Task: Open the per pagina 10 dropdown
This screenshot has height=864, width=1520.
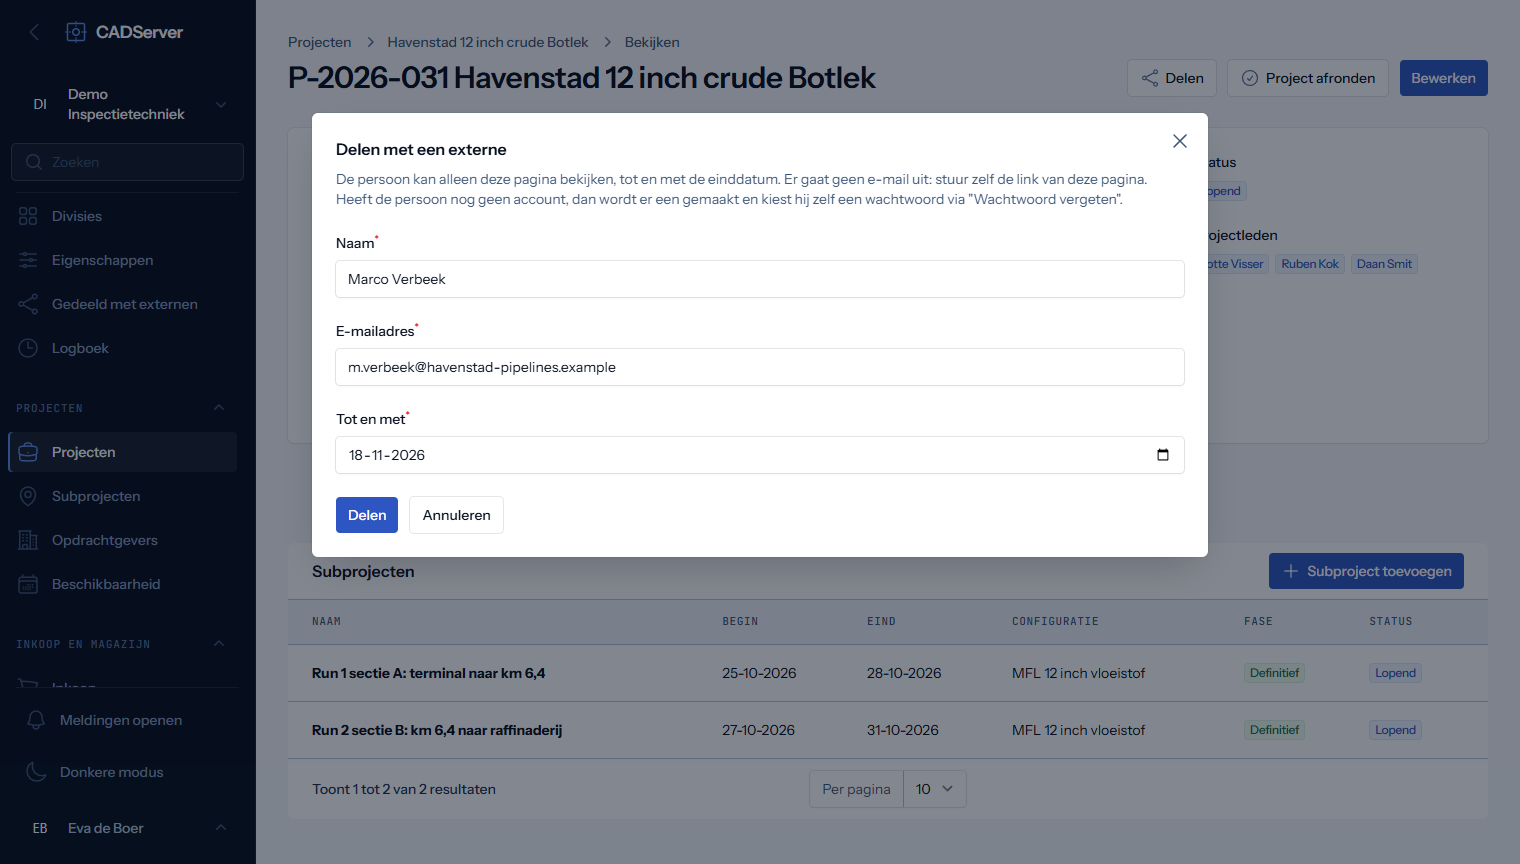Action: point(935,789)
